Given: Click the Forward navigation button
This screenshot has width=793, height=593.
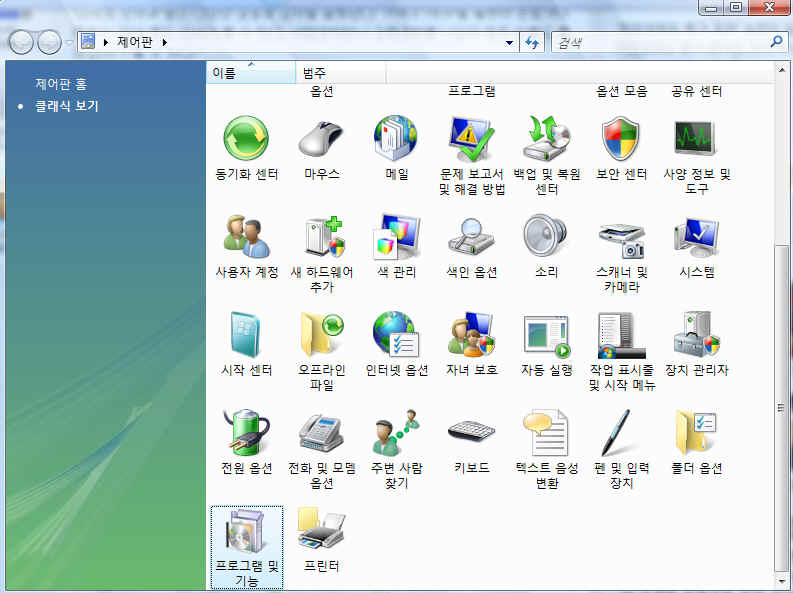Looking at the screenshot, I should click(50, 42).
